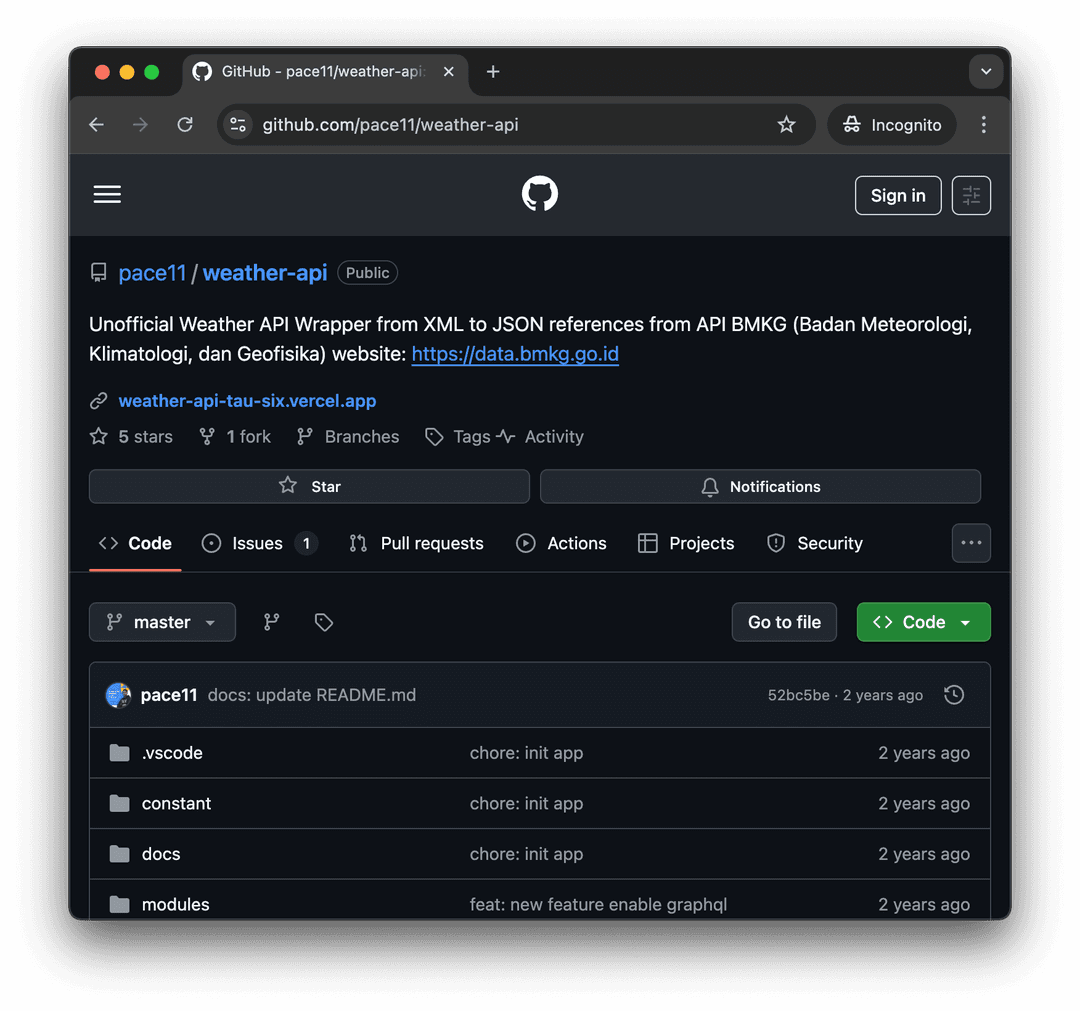Open the data.bmkg.go.id link
The image size is (1080, 1011).
(515, 354)
